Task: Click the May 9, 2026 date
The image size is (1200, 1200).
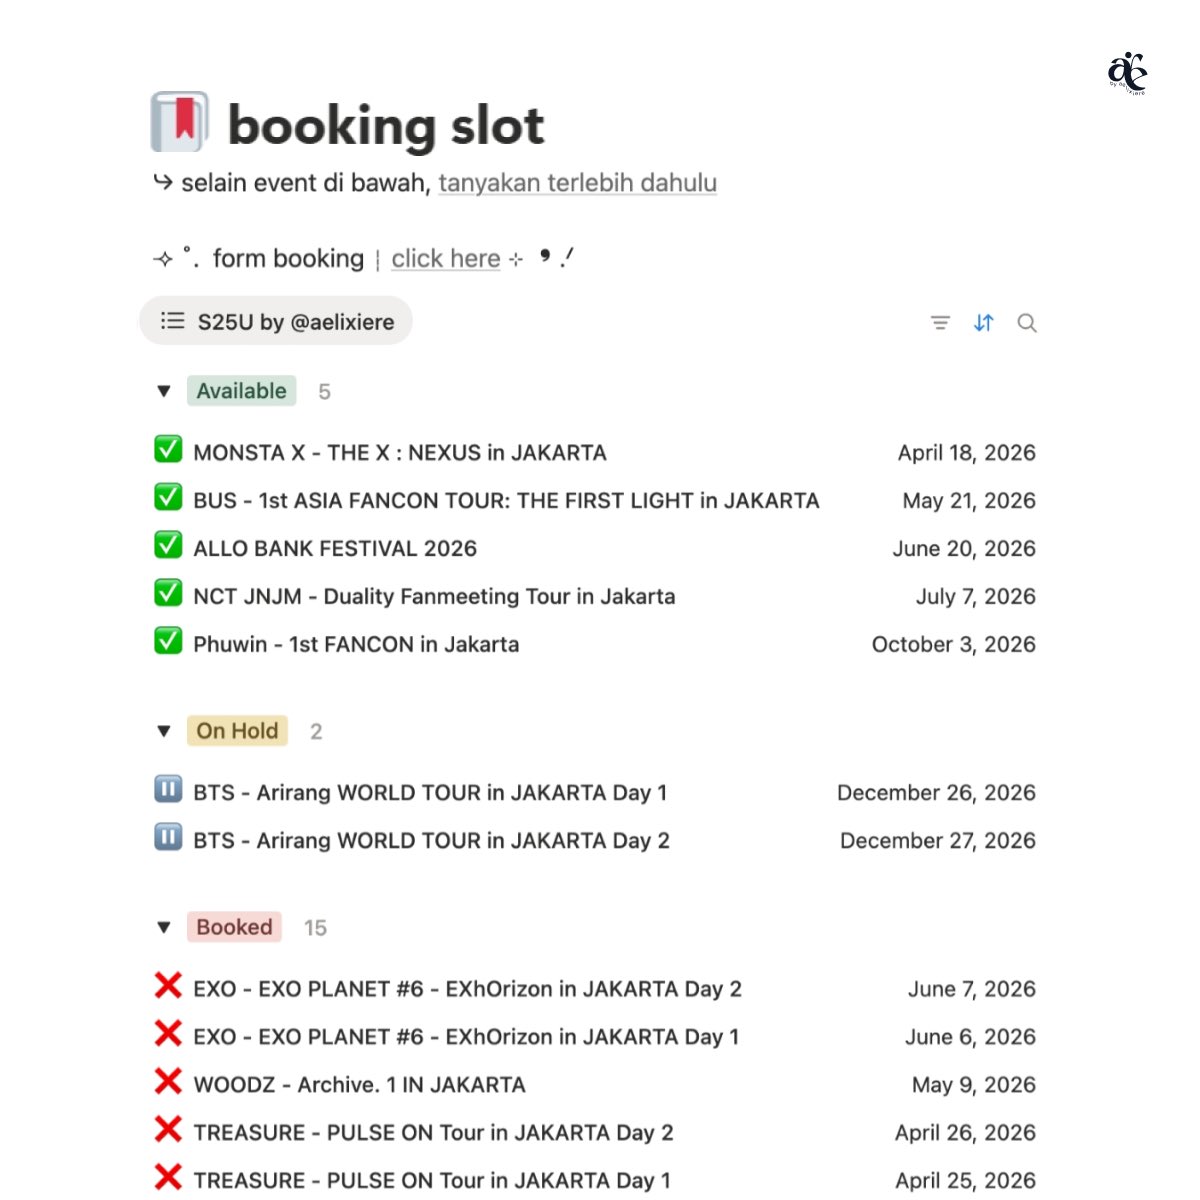Action: pyautogui.click(x=974, y=1085)
